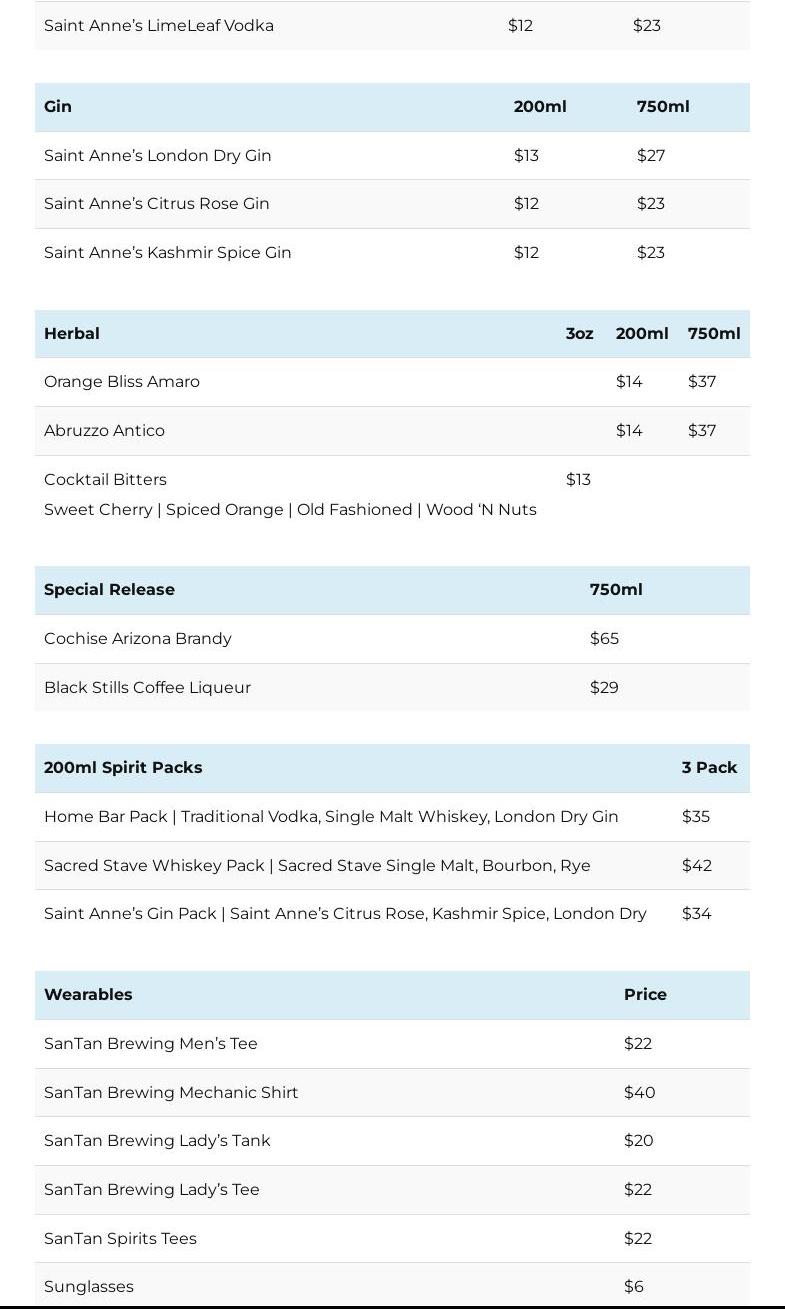The image size is (785, 1309).
Task: Click Saint Anne's Gin Pack row
Action: point(345,914)
